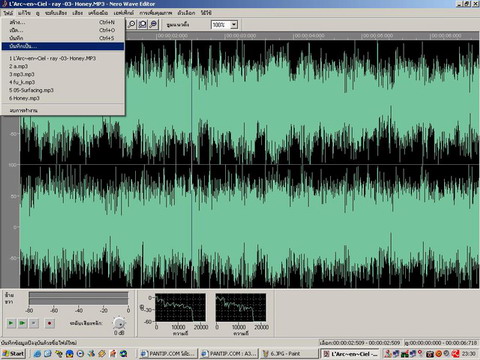Click the zoom out magnifier icon
480x360 pixels.
coord(153,24)
